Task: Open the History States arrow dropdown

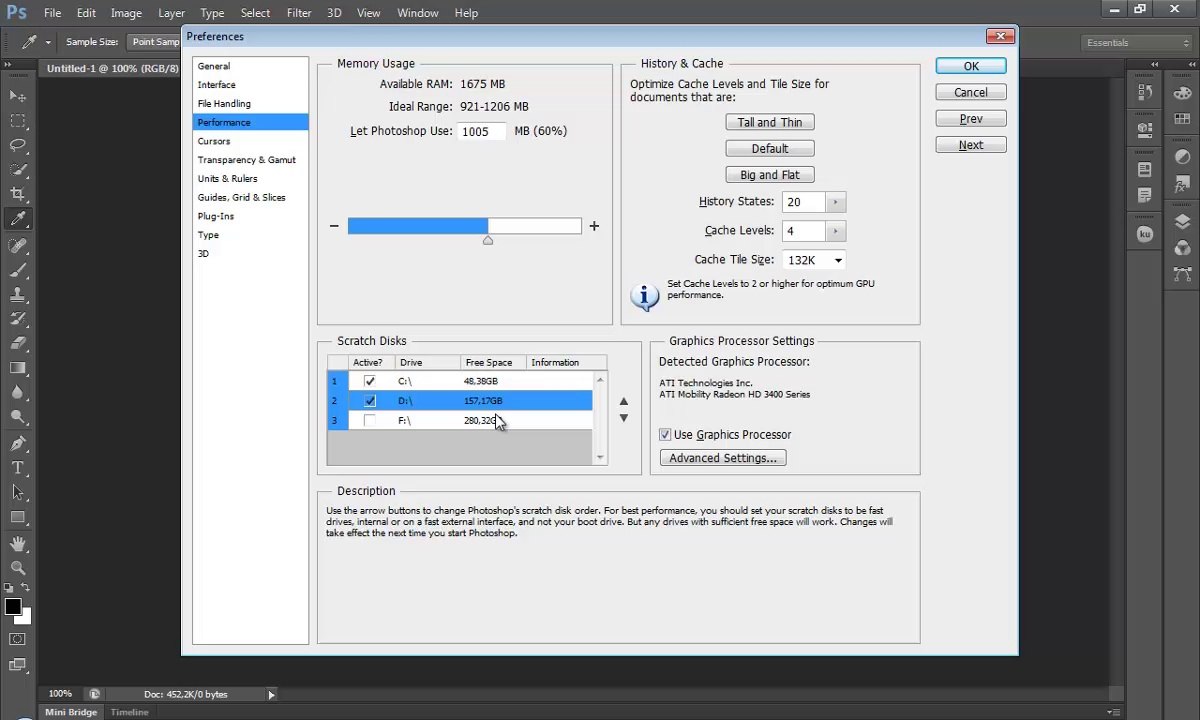Action: coord(836,202)
